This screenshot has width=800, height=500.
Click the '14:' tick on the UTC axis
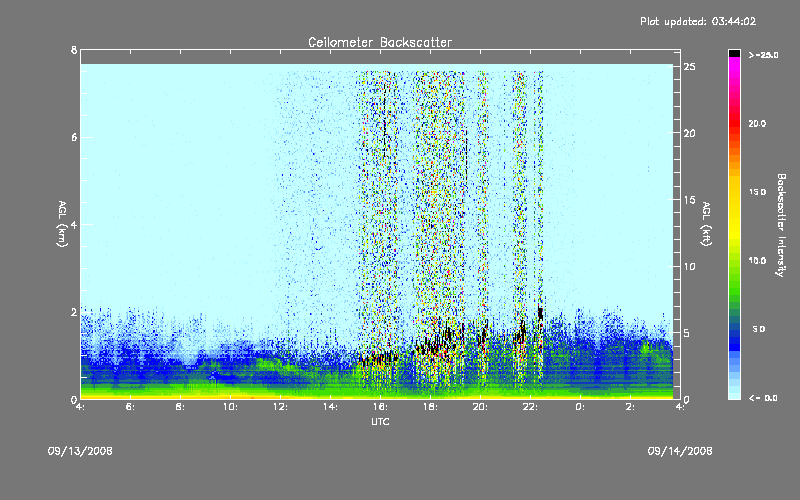point(330,407)
